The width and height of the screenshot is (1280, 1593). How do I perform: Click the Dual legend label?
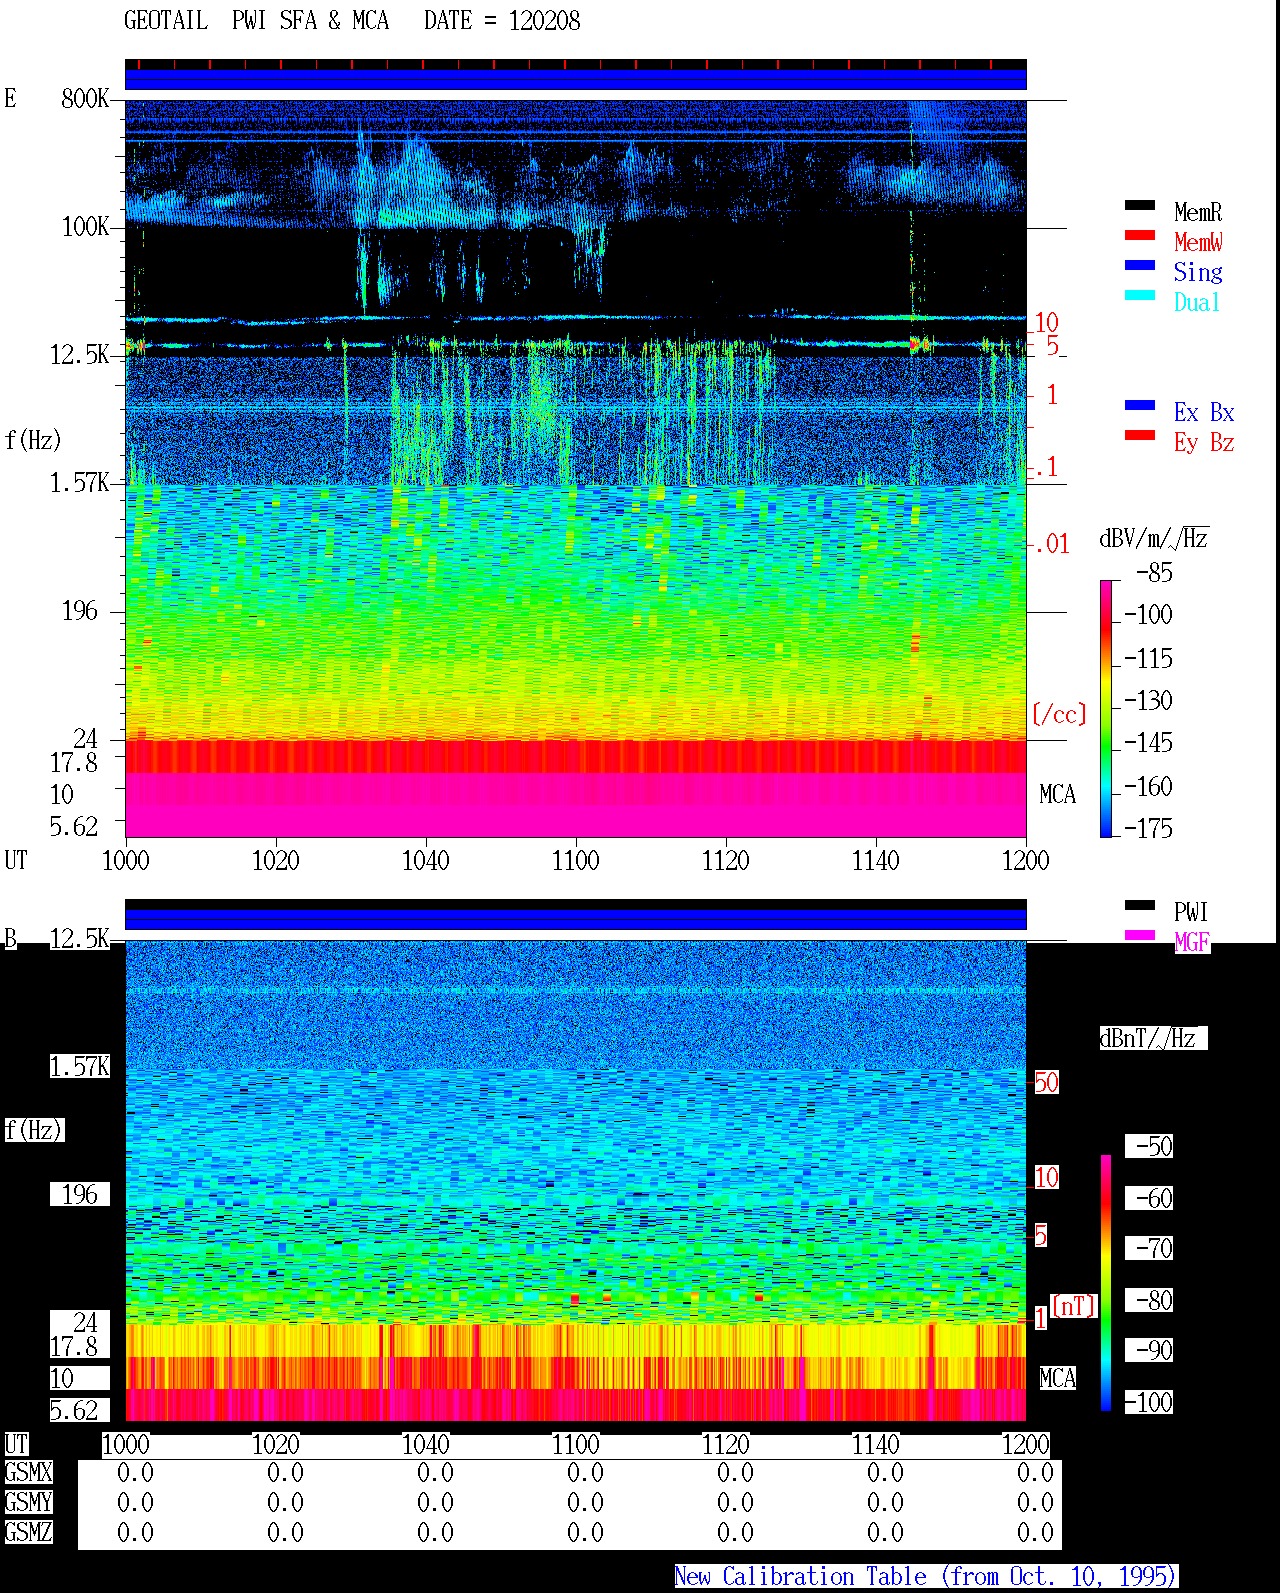[x=1197, y=302]
